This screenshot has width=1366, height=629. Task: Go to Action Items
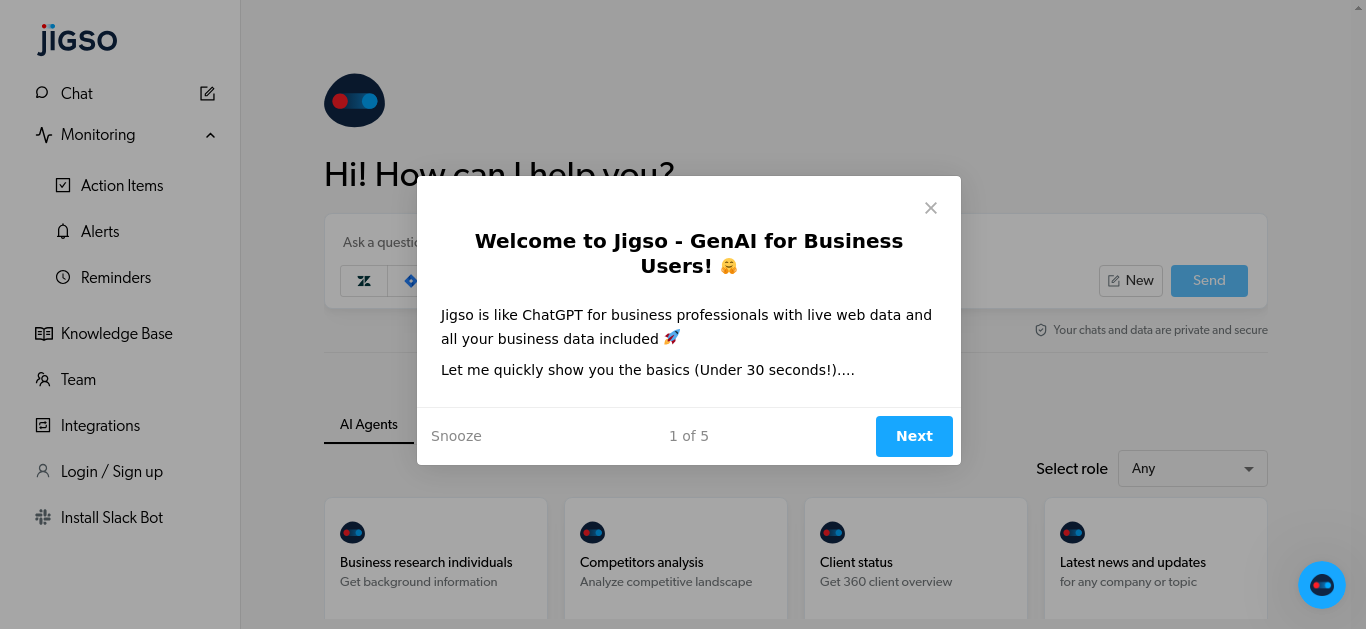122,185
